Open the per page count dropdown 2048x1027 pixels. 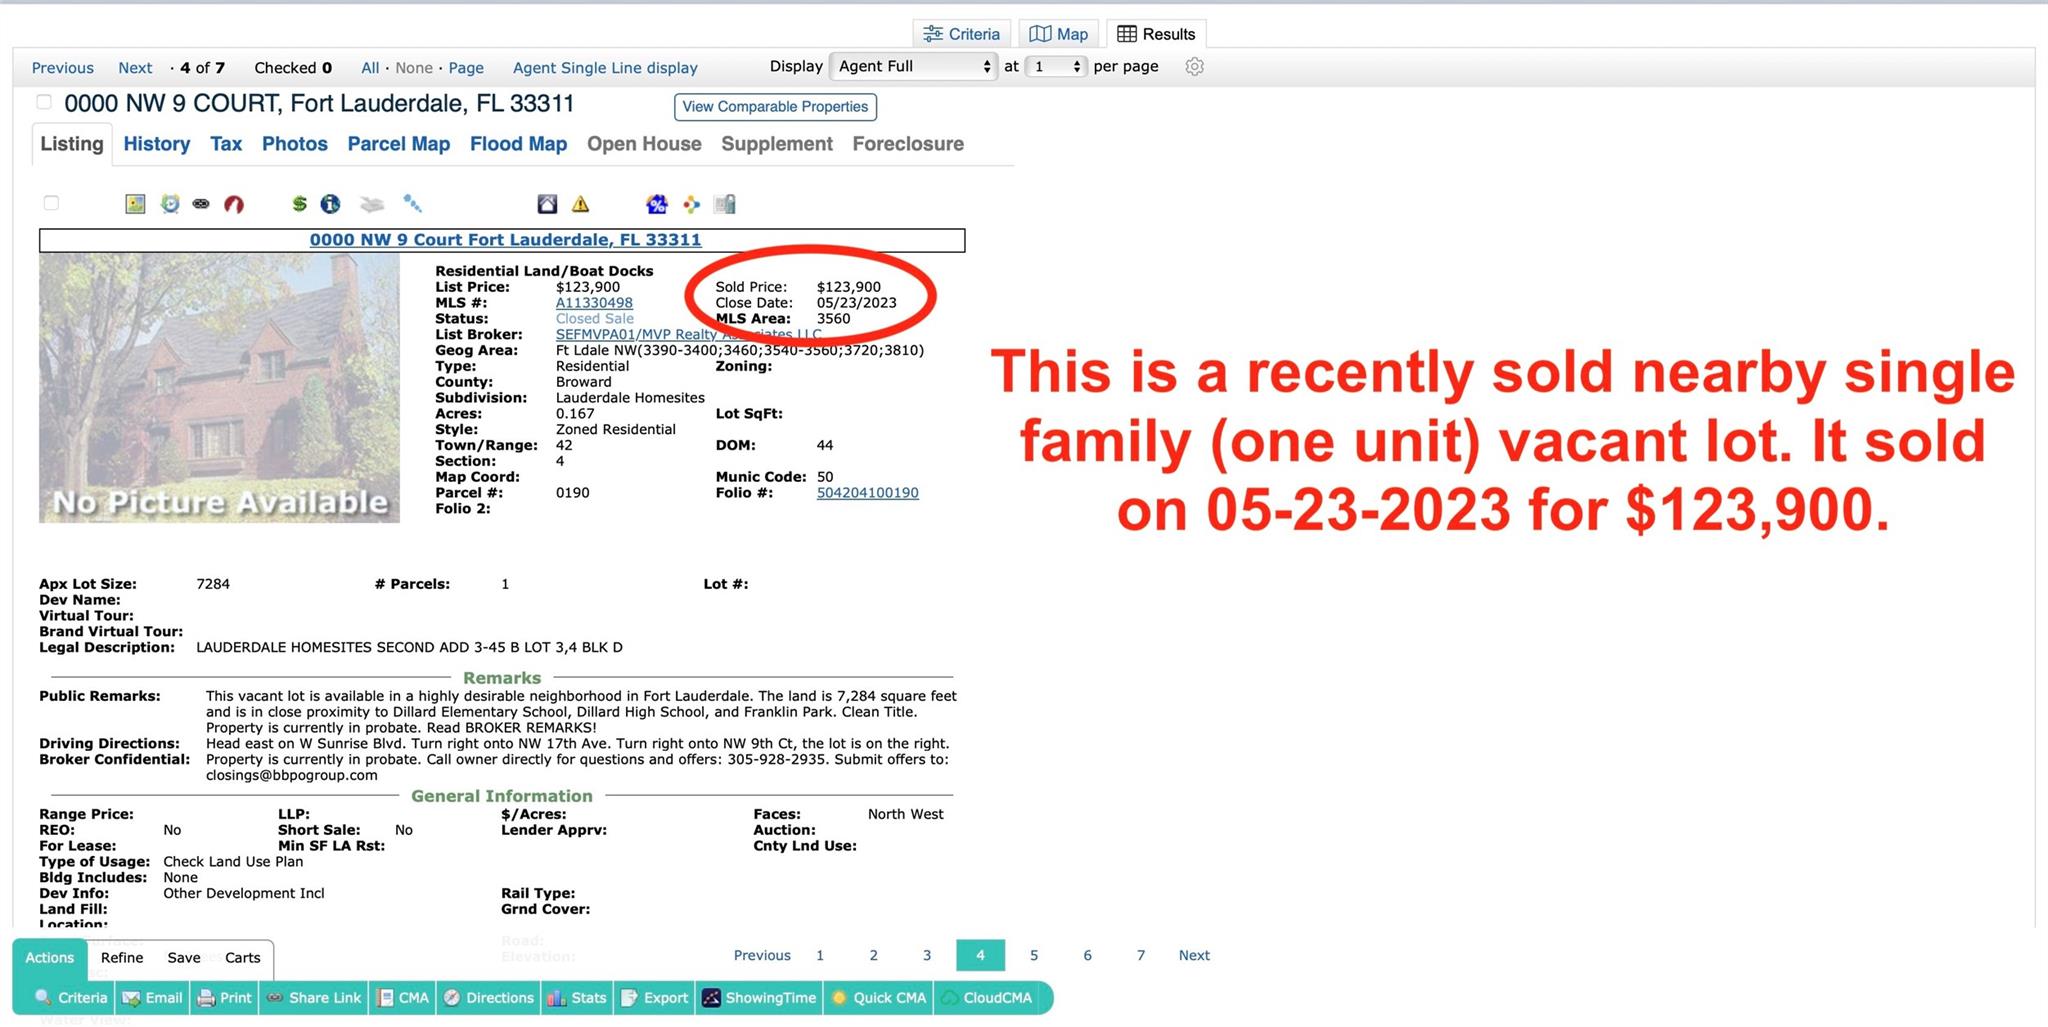click(1056, 67)
